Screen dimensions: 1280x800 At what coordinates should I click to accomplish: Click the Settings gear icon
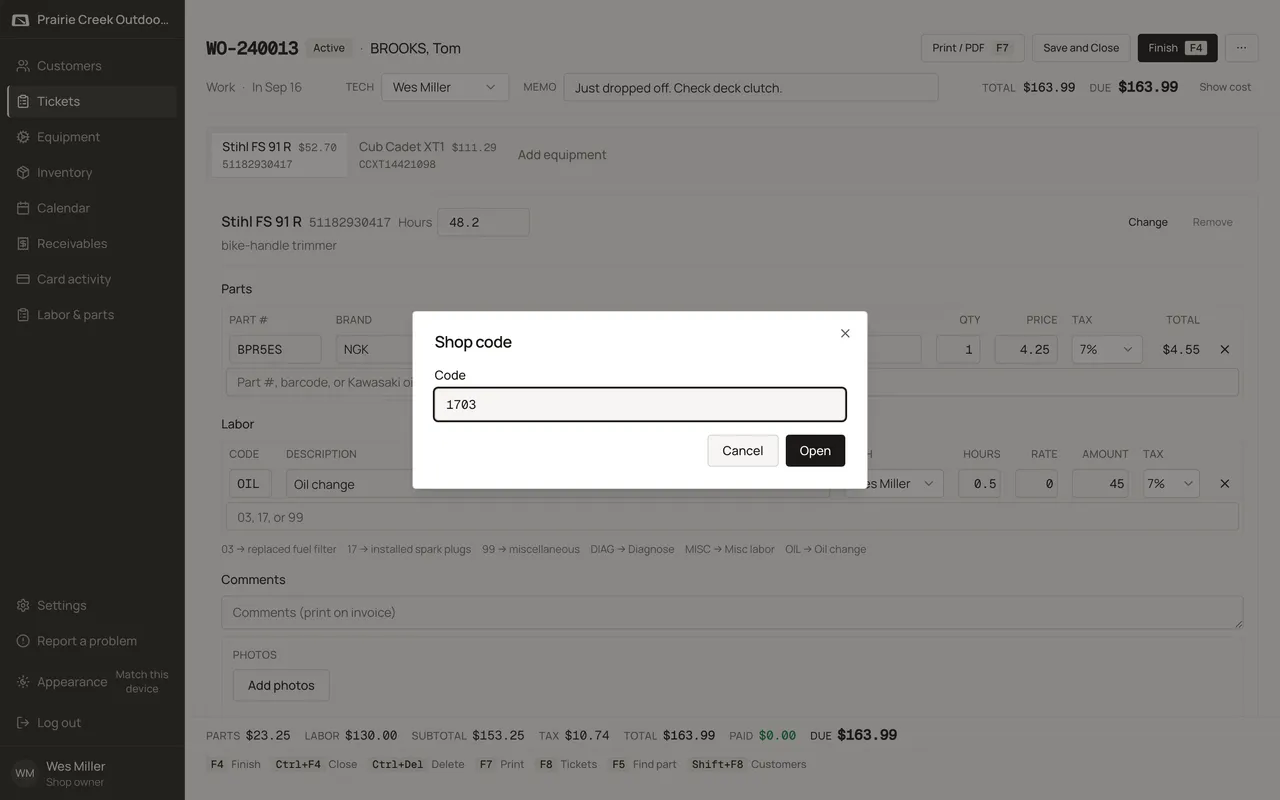(x=23, y=605)
